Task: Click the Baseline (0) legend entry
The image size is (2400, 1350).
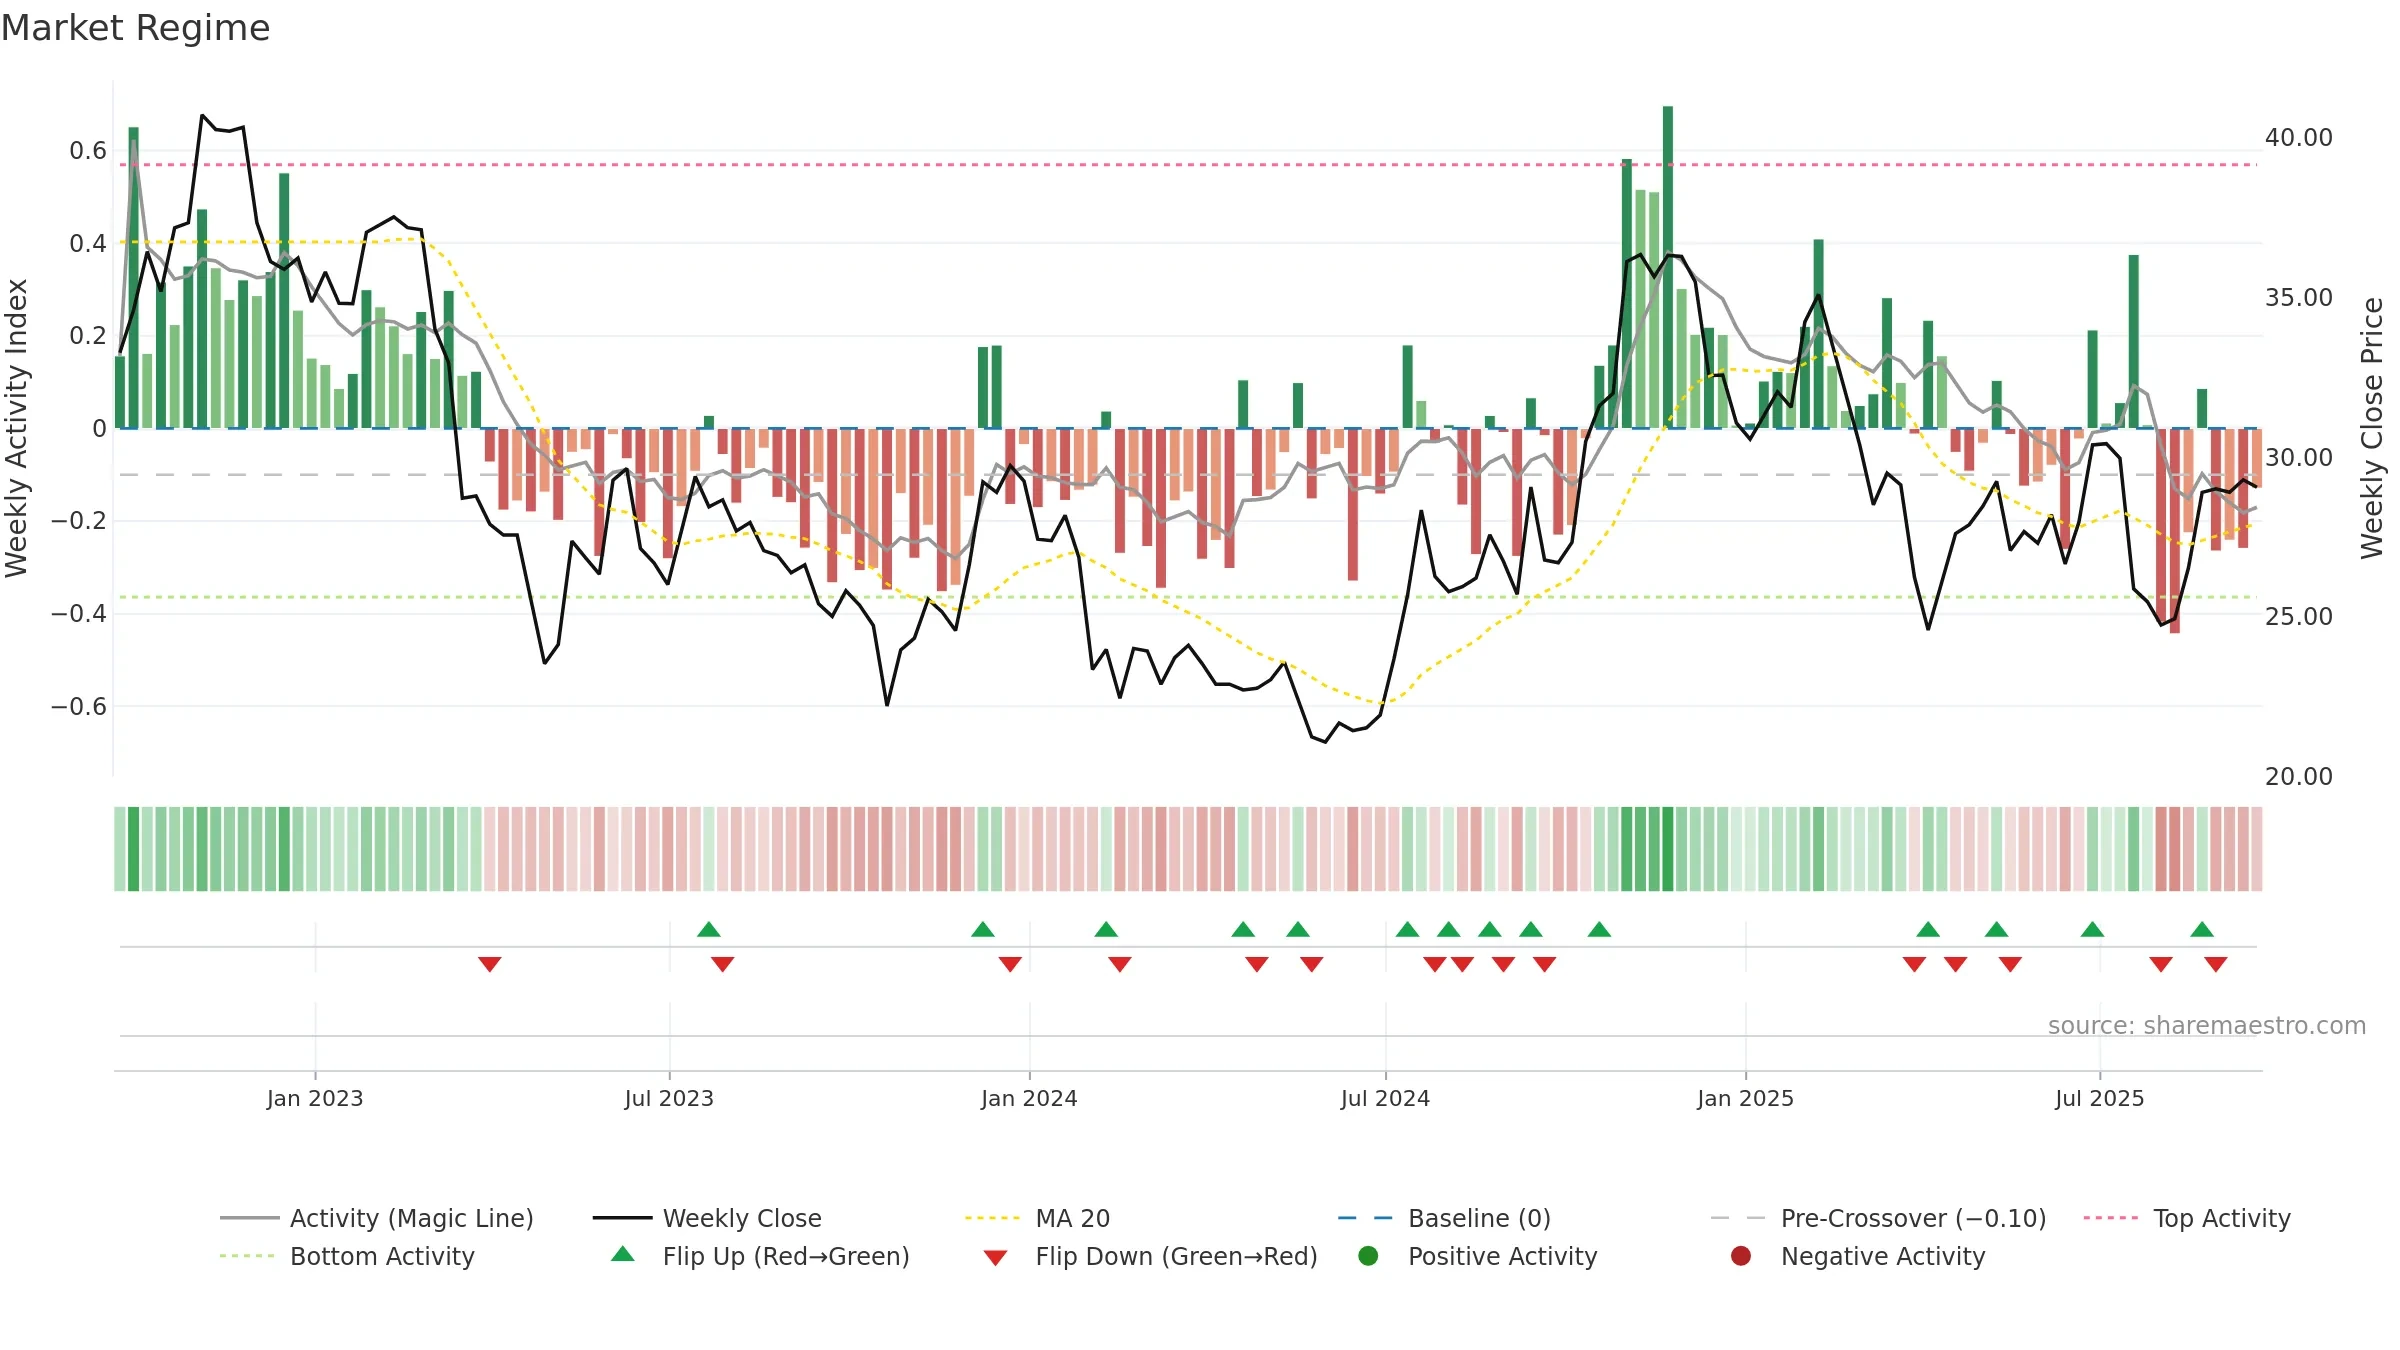Action: point(1444,1218)
